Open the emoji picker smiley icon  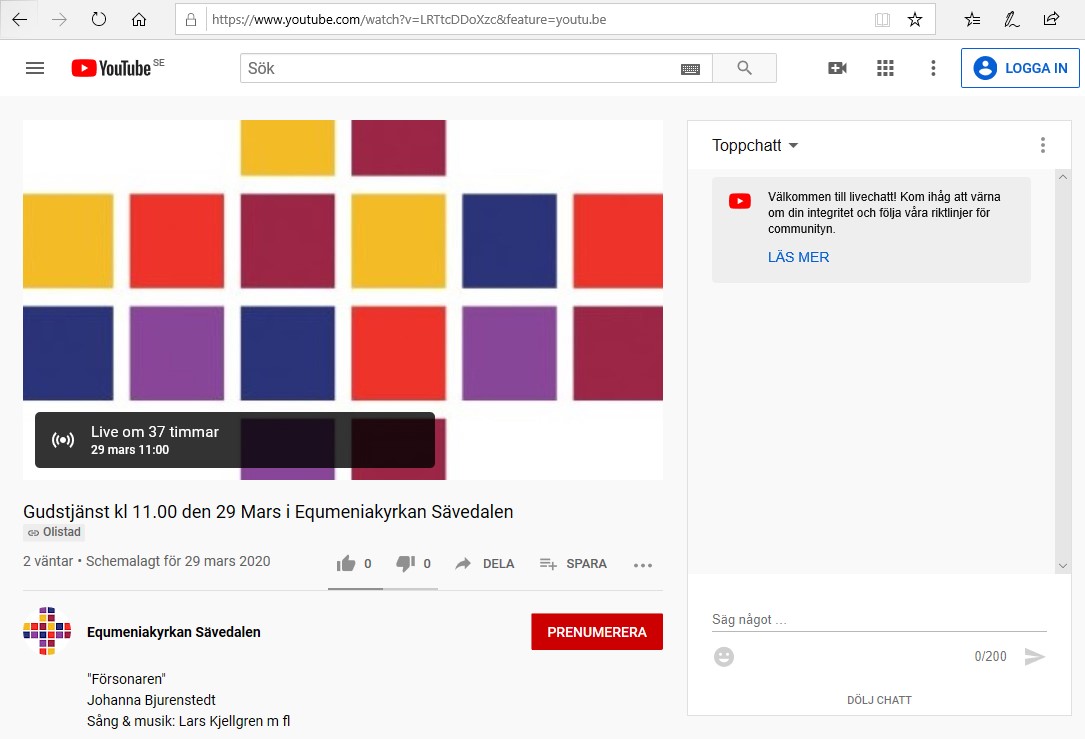pyautogui.click(x=724, y=656)
